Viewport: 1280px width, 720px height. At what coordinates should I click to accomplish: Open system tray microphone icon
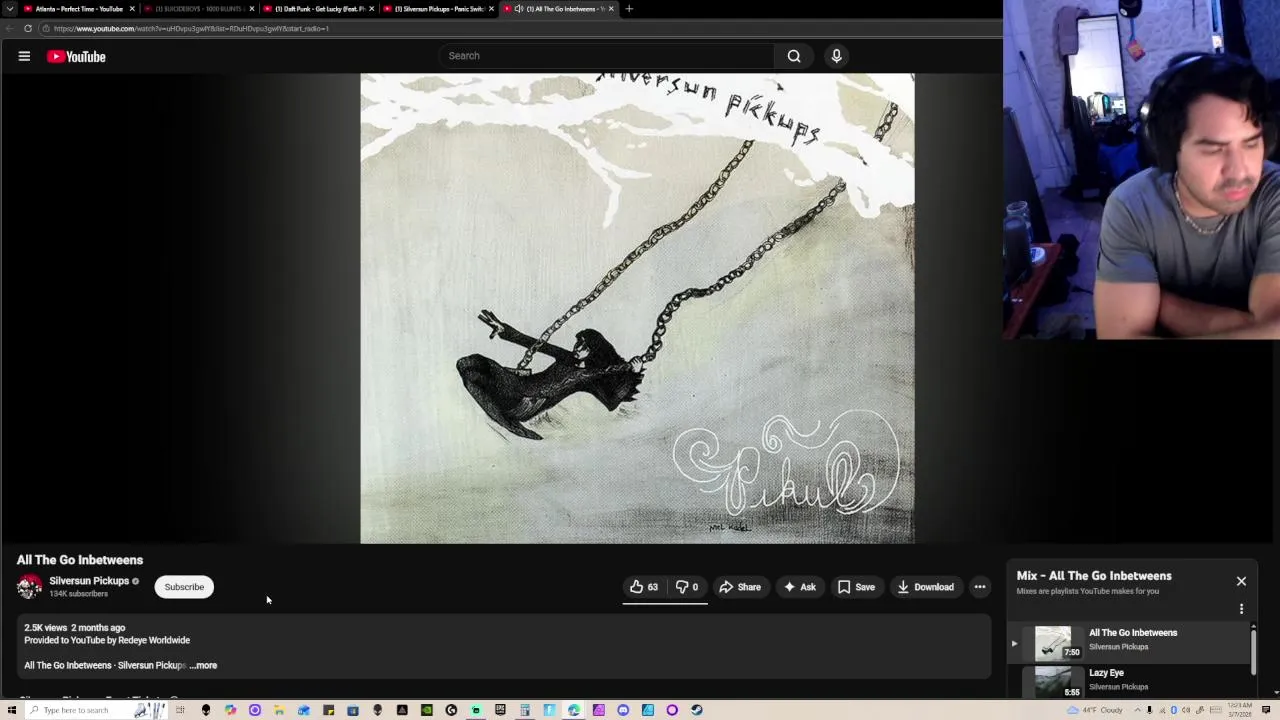click(1149, 710)
